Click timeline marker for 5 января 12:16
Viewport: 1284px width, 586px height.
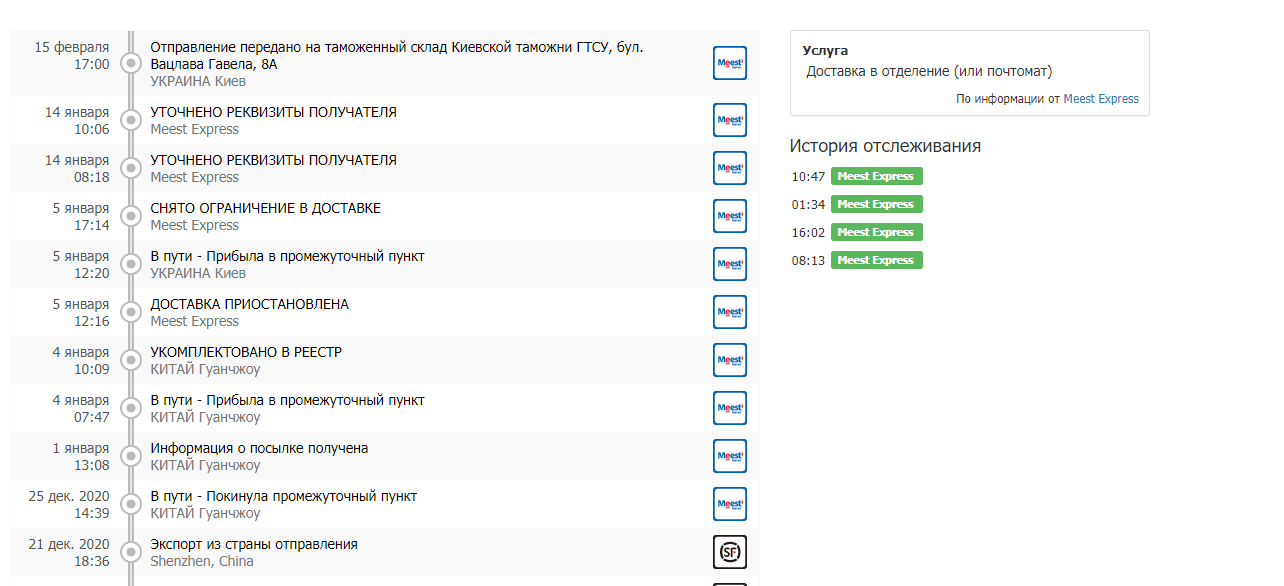130,312
